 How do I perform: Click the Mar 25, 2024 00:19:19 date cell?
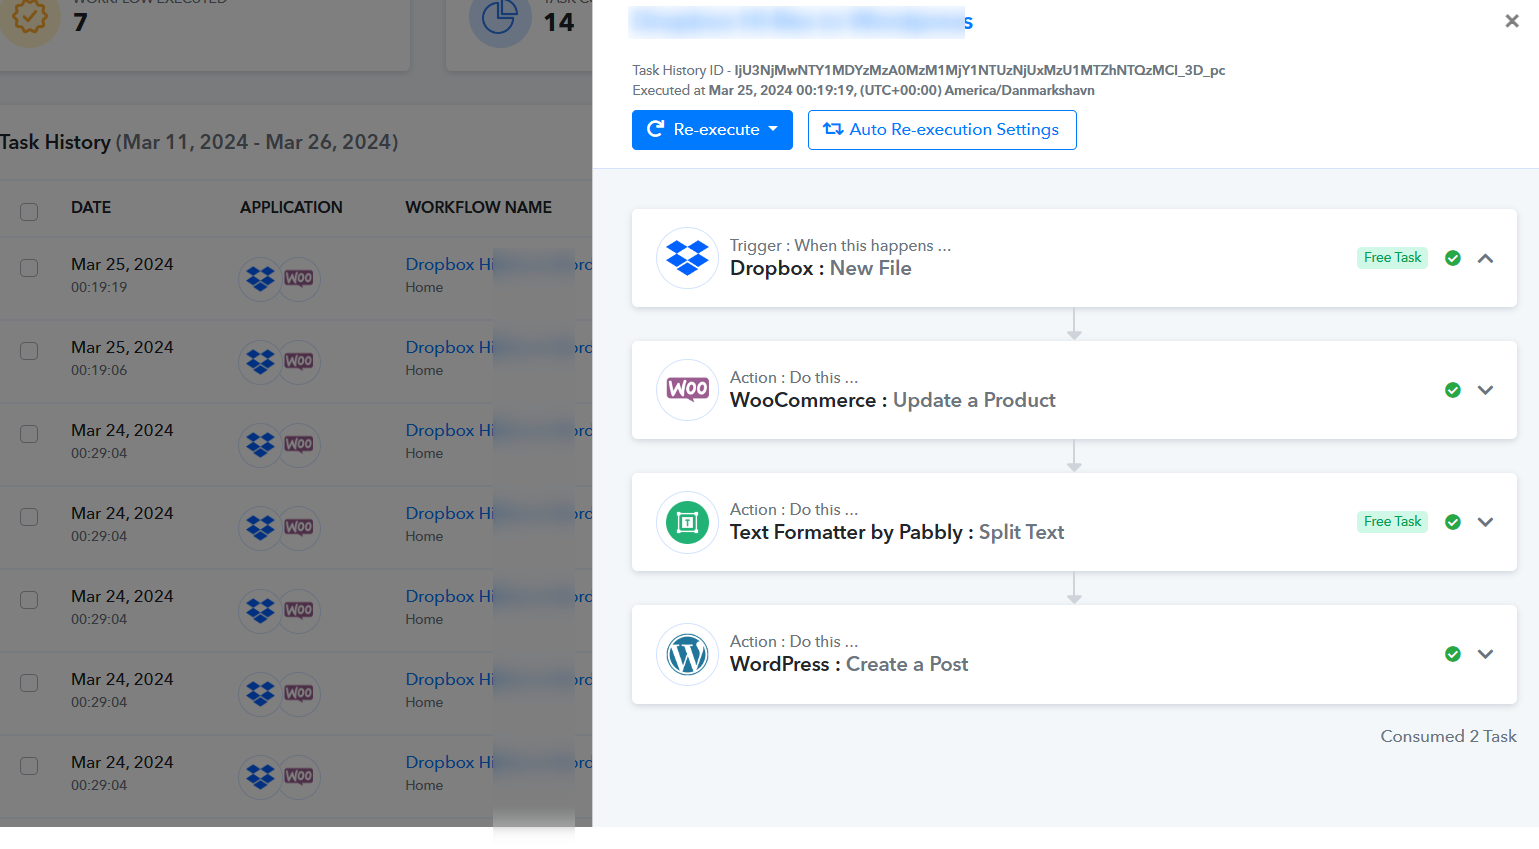pos(122,275)
